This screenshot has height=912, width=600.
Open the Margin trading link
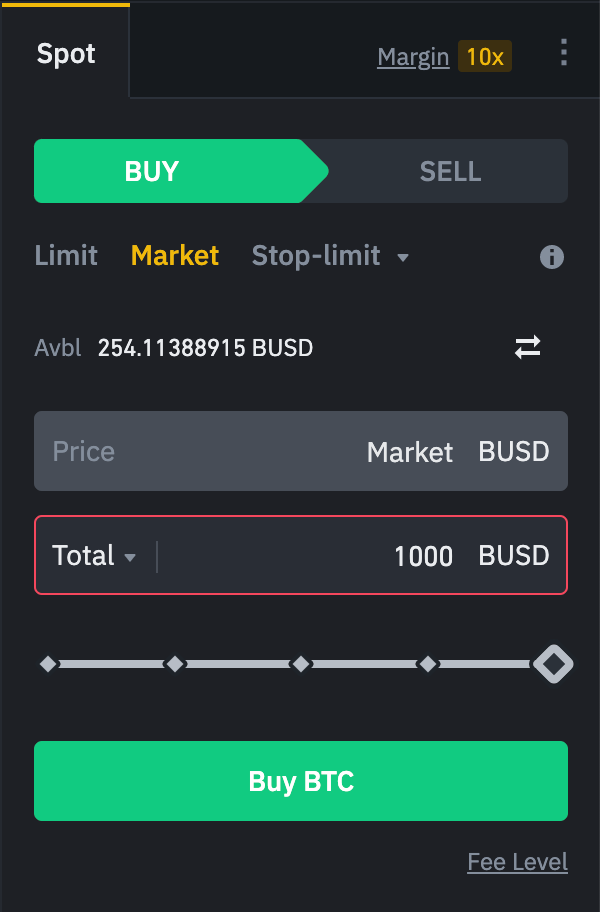tap(413, 57)
